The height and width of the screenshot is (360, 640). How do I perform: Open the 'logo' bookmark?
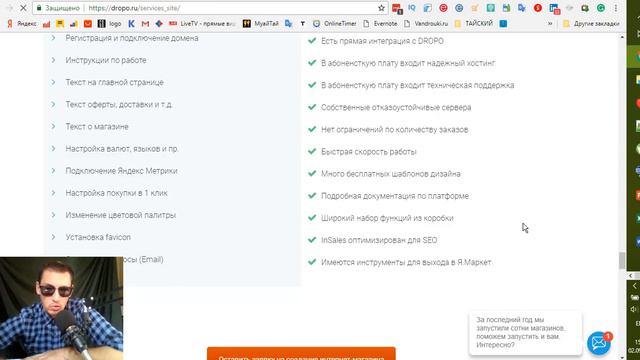pos(110,24)
